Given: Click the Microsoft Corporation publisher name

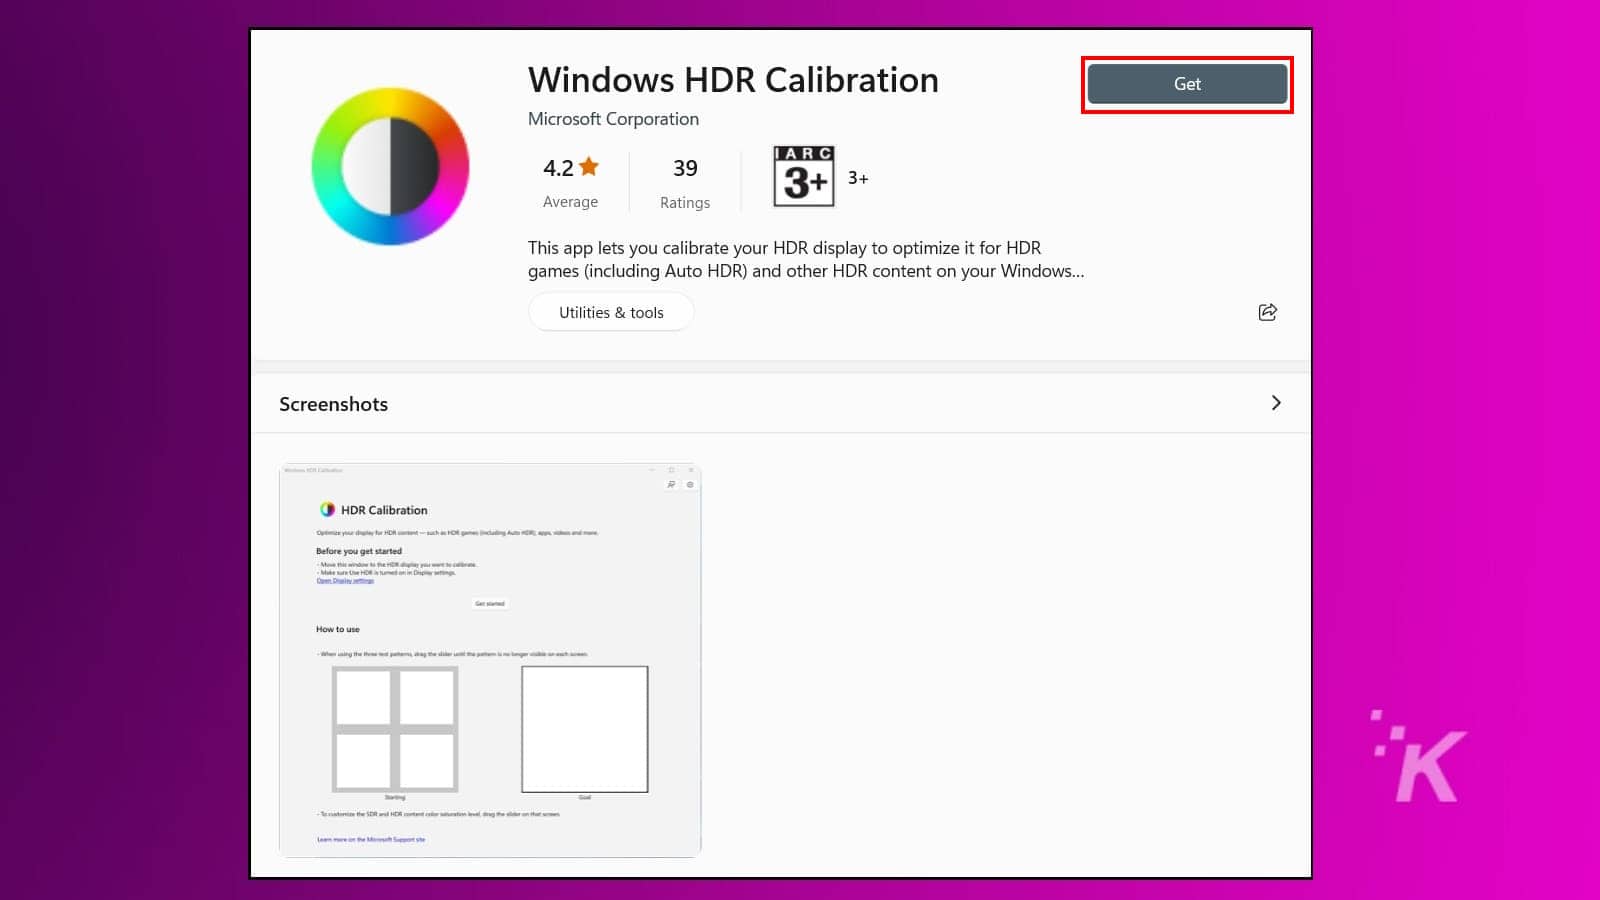Looking at the screenshot, I should (x=613, y=118).
